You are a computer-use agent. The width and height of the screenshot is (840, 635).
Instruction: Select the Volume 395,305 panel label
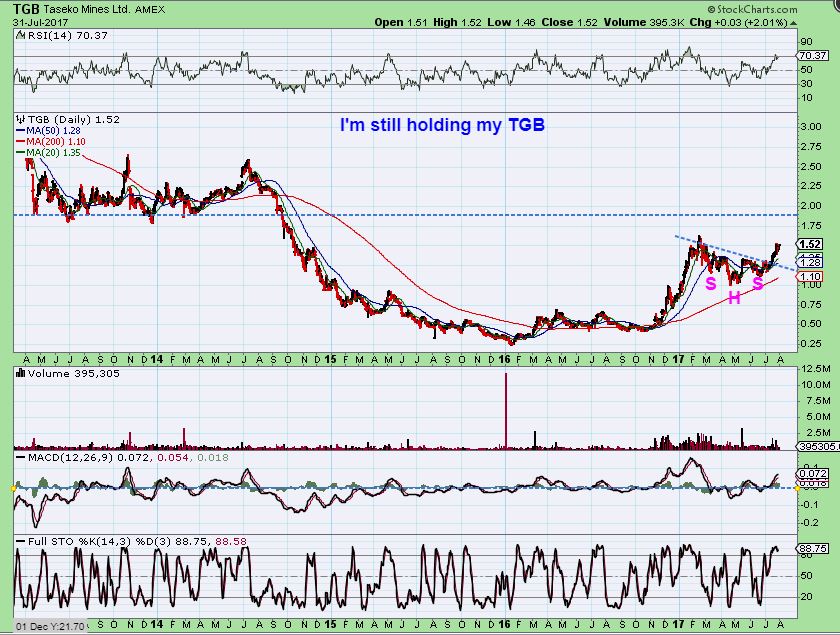tap(73, 373)
